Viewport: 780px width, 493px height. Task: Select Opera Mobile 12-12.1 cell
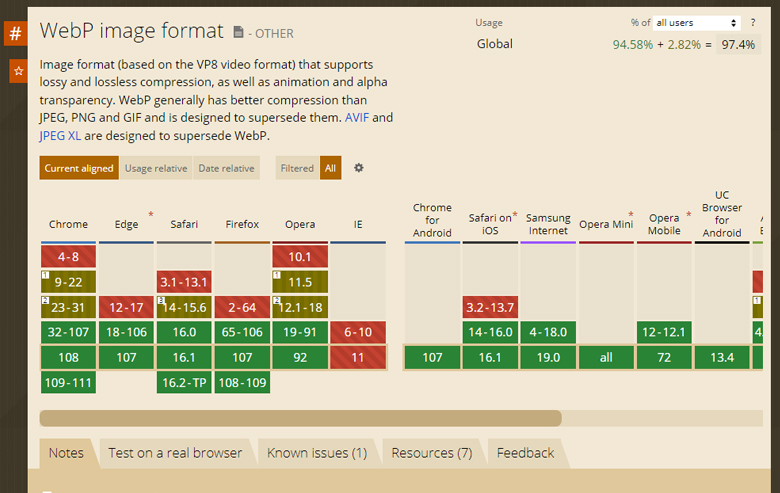[664, 332]
